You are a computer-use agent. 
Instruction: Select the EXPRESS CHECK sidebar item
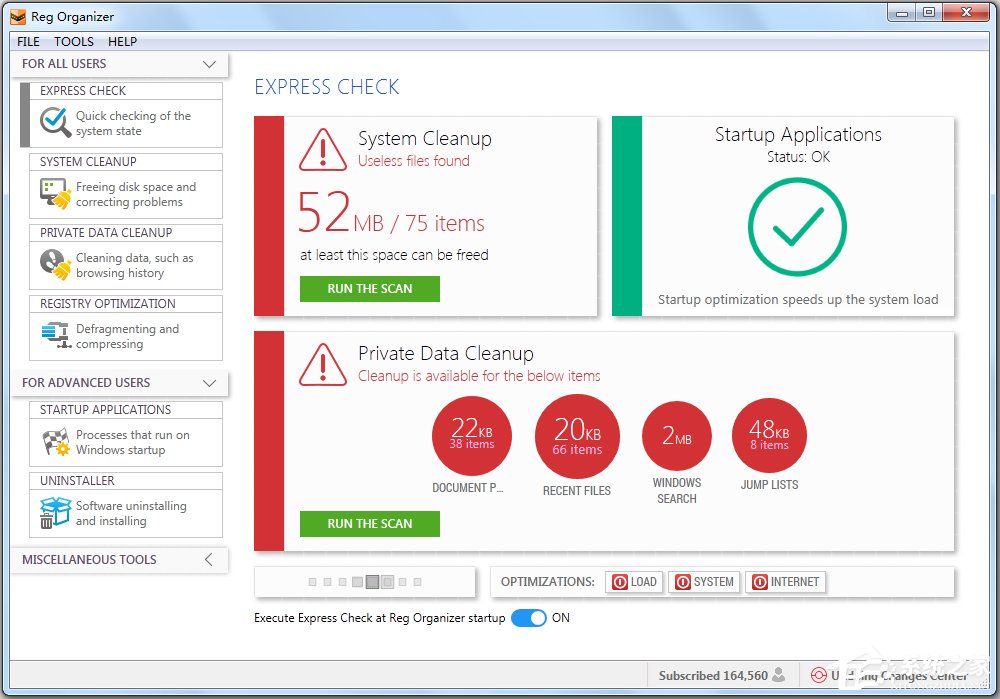pyautogui.click(x=126, y=115)
